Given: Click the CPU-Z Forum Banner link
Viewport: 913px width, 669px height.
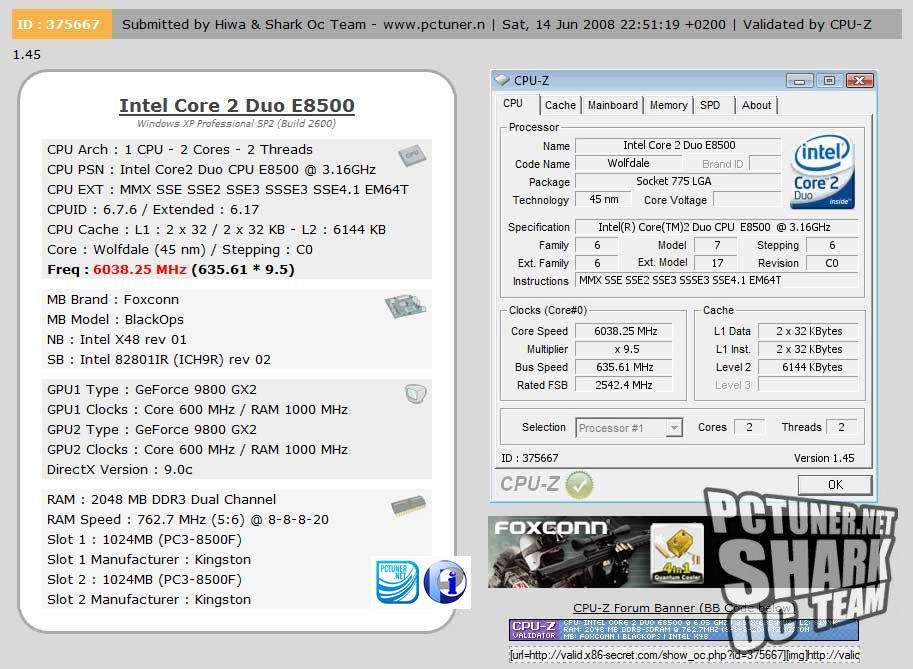Looking at the screenshot, I should point(684,608).
